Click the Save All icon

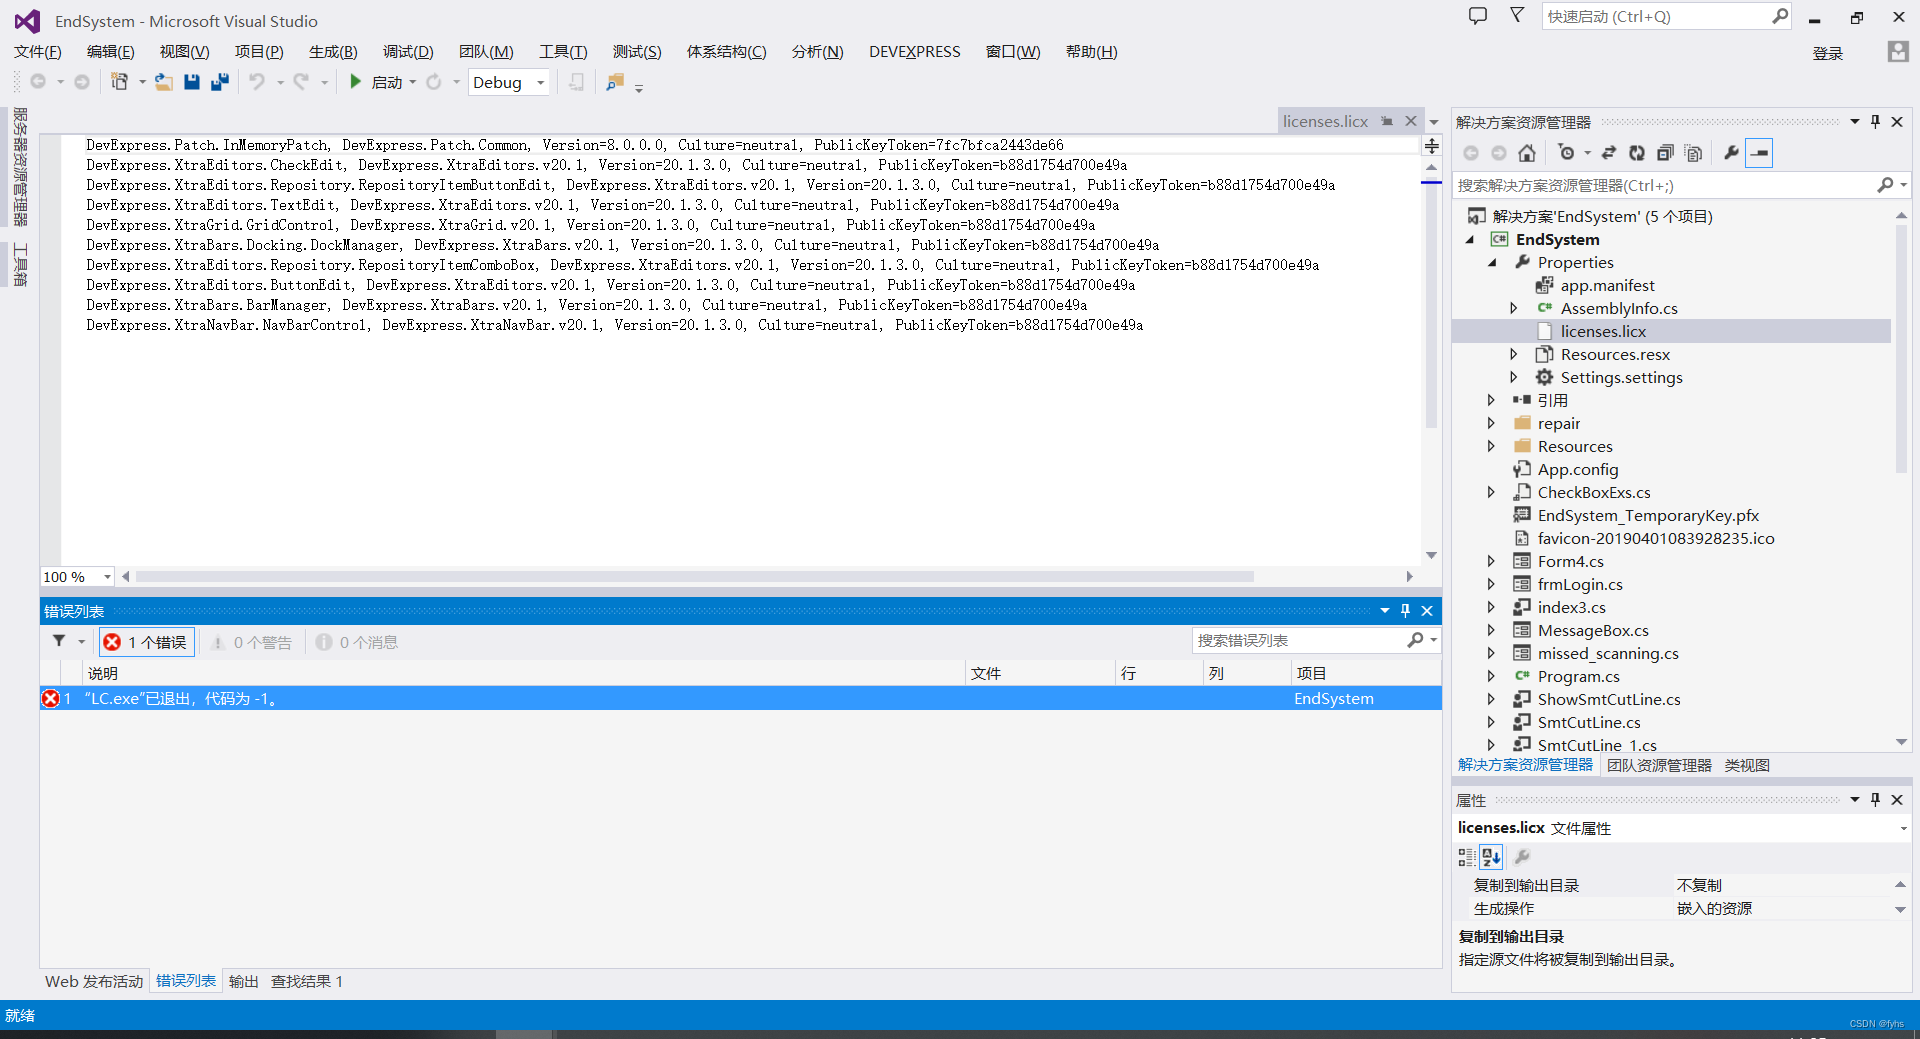220,82
